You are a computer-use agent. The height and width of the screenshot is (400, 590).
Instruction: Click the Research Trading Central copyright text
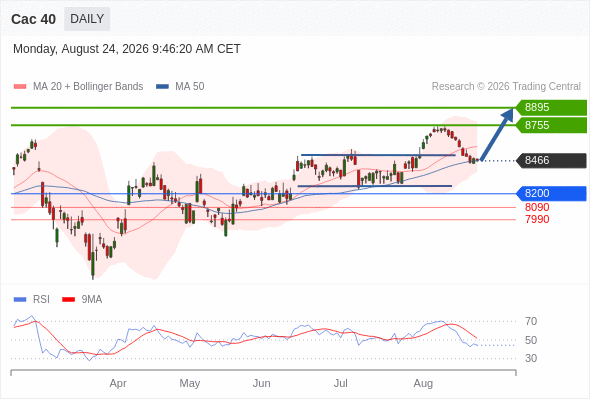pos(506,87)
